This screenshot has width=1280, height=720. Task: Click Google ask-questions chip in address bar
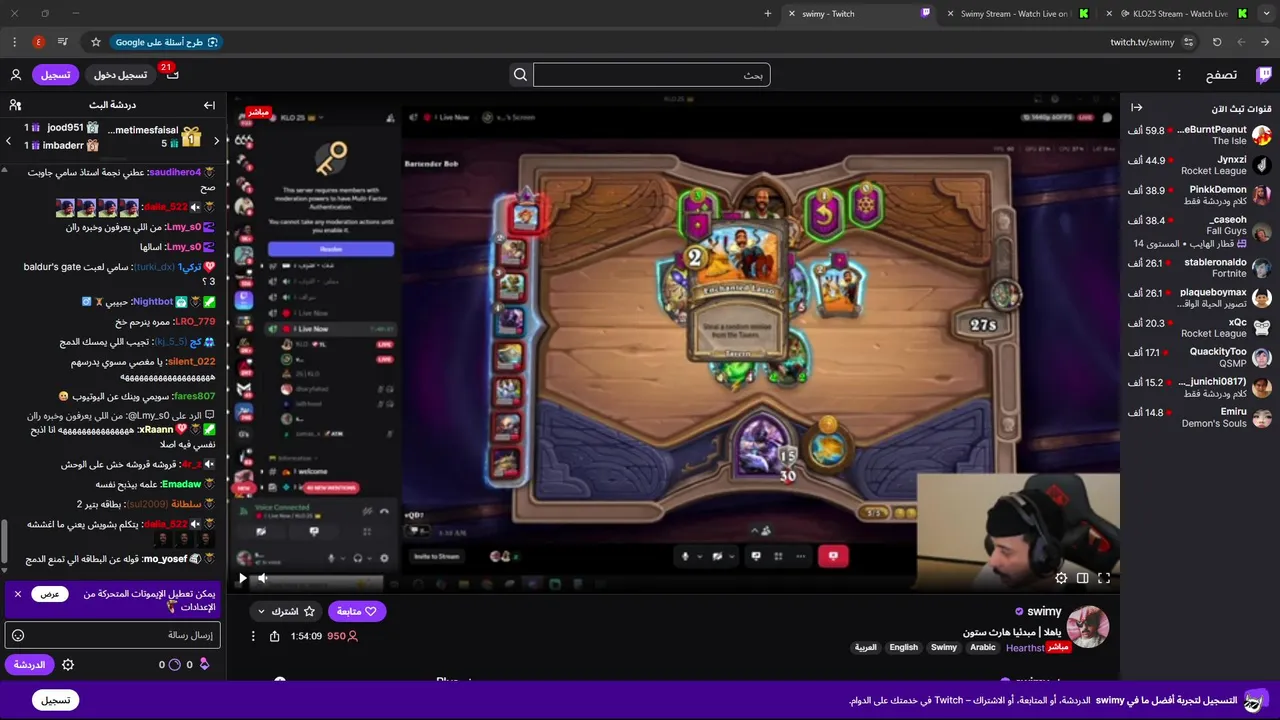[x=166, y=42]
